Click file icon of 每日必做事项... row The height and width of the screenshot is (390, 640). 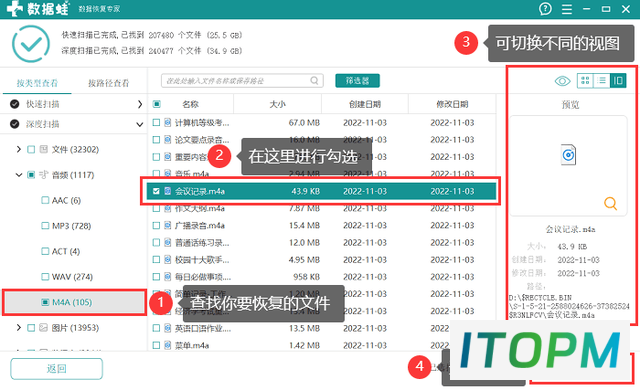click(167, 277)
